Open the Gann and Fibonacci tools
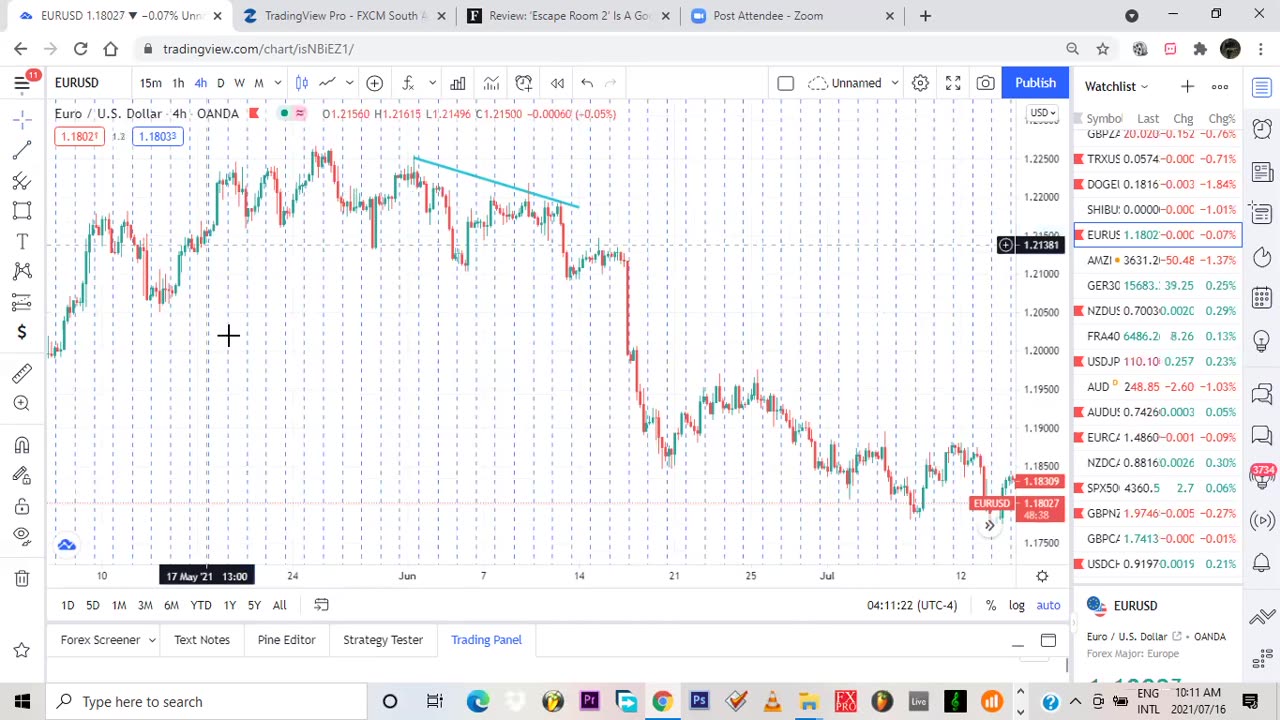This screenshot has height=720, width=1280. 22,181
